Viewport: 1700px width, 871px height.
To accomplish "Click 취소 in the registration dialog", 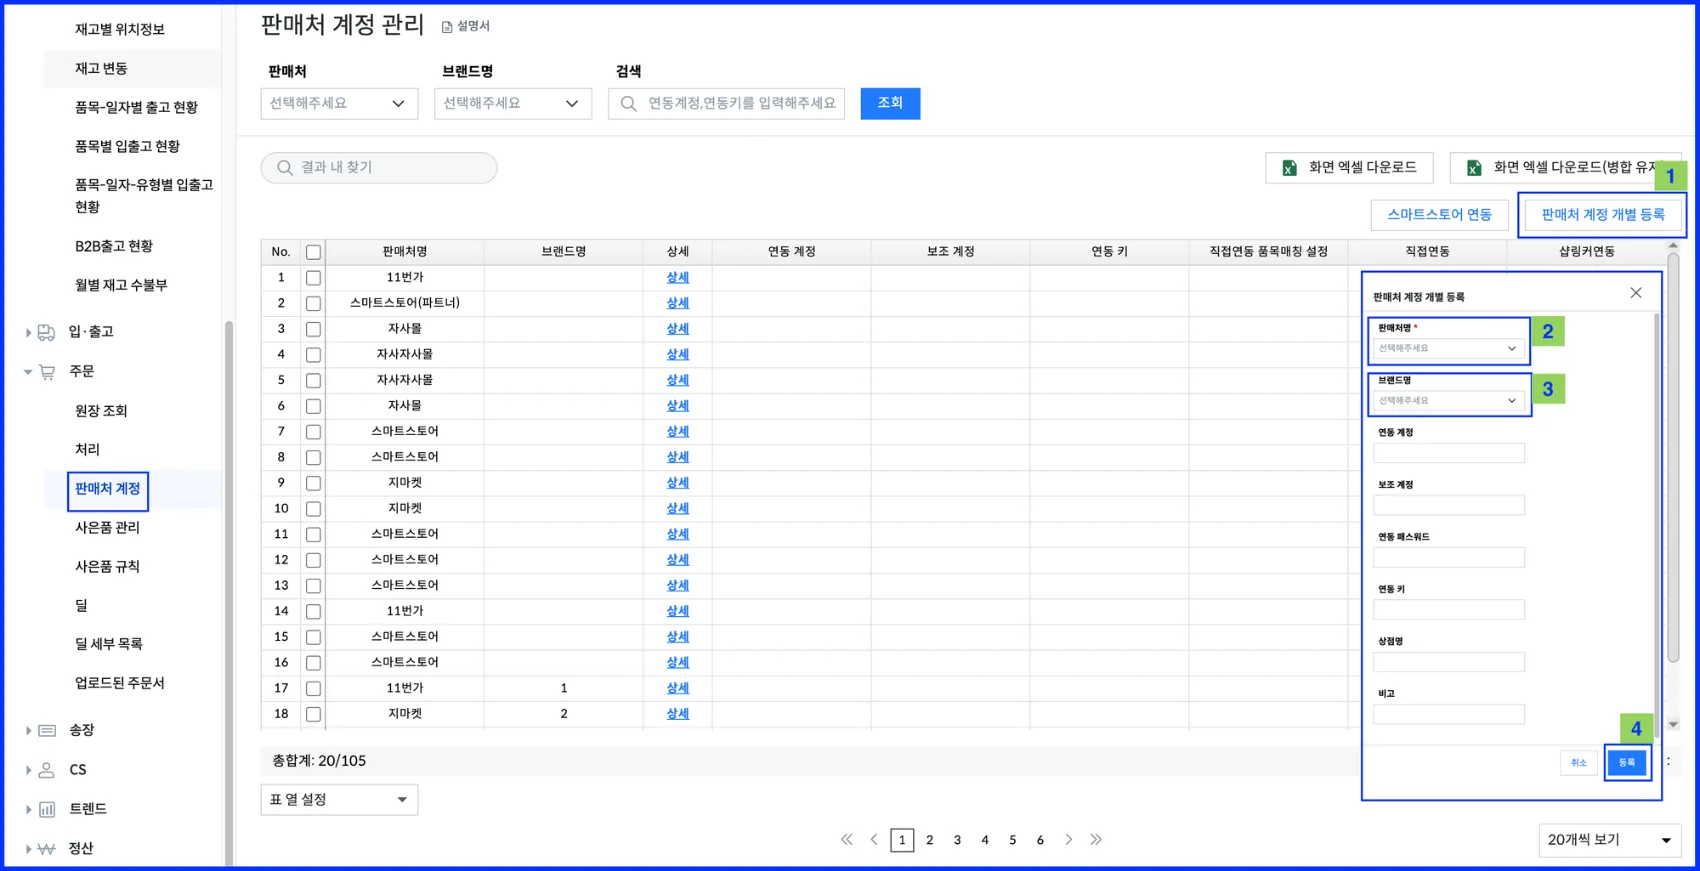I will point(1579,763).
